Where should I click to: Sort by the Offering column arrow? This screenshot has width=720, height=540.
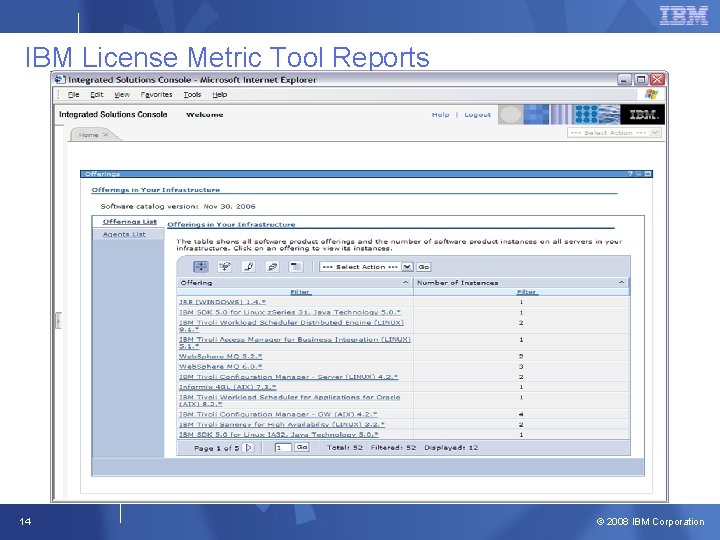pos(405,282)
